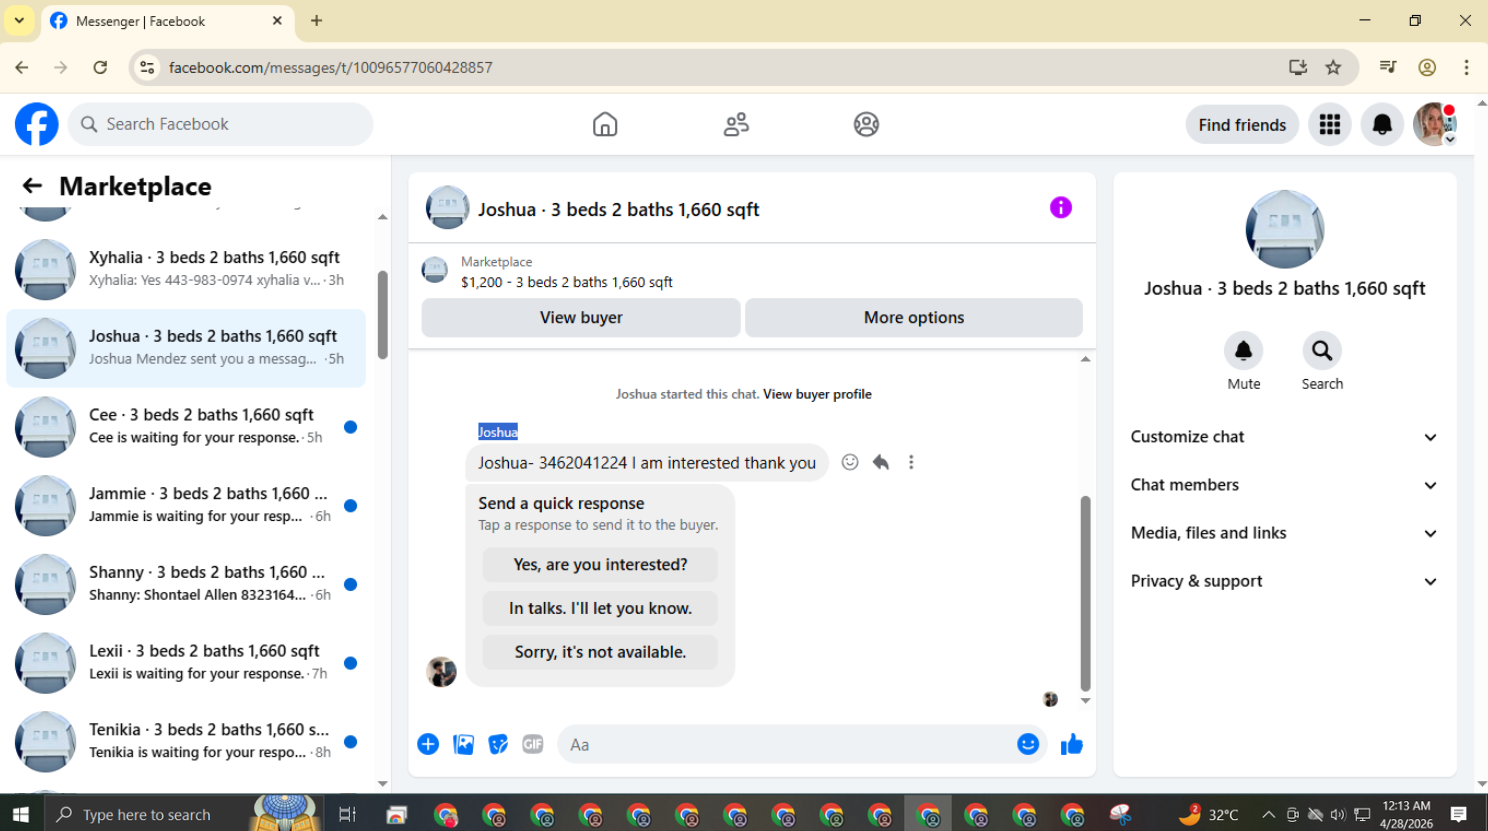
Task: Open Windows Start menu
Action: point(21,814)
